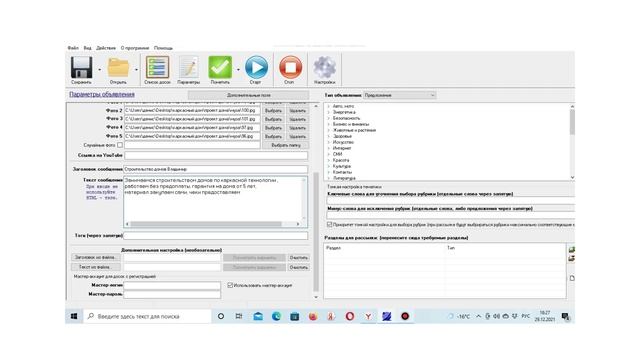Click the Выбрать папку button
This screenshot has height=360, width=640.
click(286, 145)
